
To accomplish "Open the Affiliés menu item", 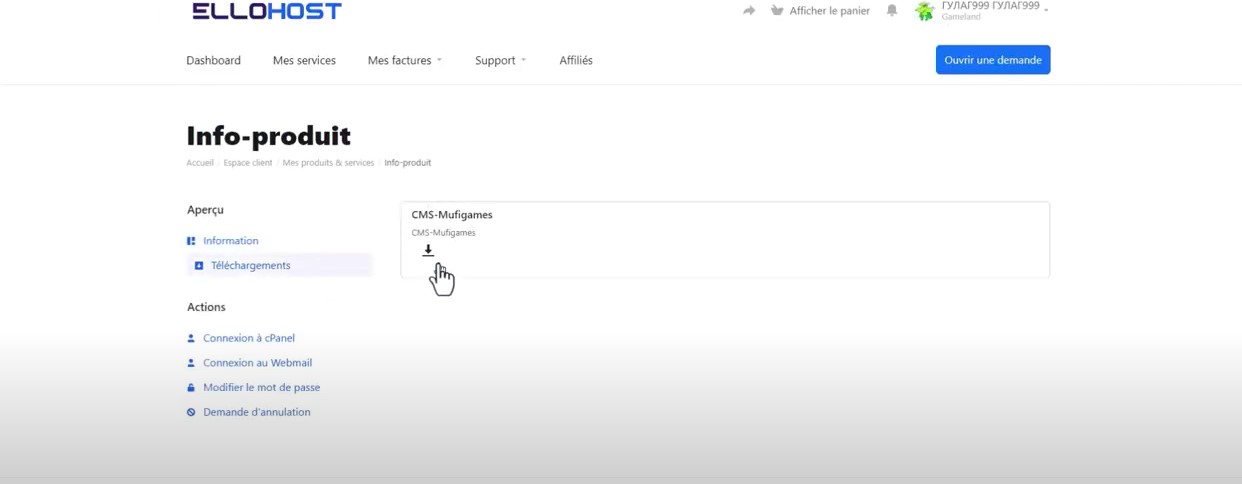I will (576, 60).
